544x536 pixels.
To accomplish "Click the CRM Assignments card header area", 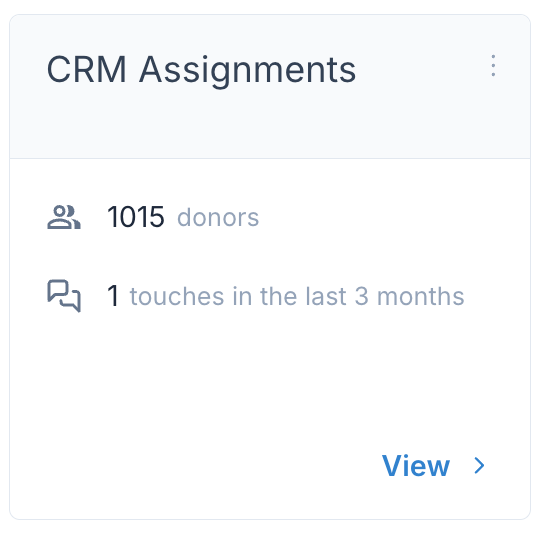I will [270, 87].
